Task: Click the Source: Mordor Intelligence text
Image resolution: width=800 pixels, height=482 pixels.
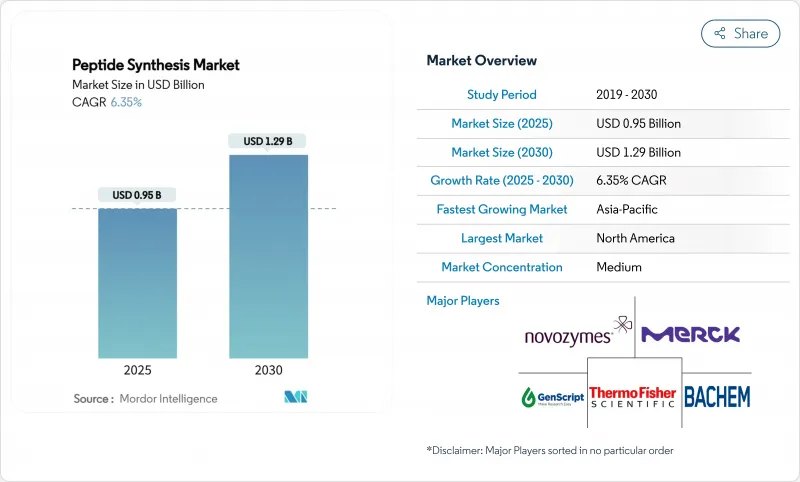Action: pyautogui.click(x=145, y=398)
